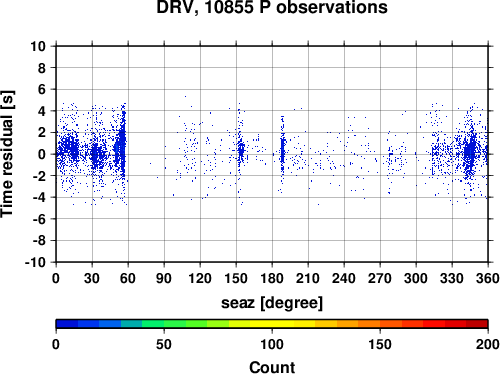Click the plot title DRV P observations
The height and width of the screenshot is (374, 500).
click(x=272, y=7)
